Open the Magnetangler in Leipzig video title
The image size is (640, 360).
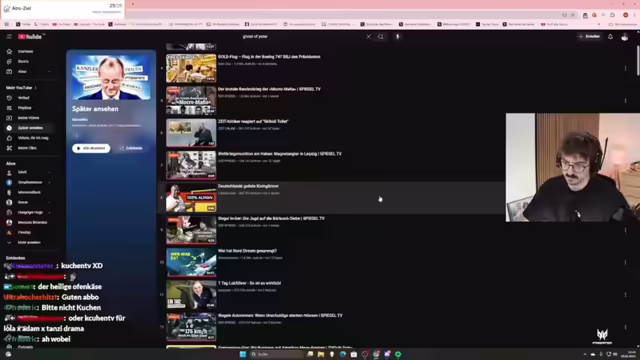[280, 154]
